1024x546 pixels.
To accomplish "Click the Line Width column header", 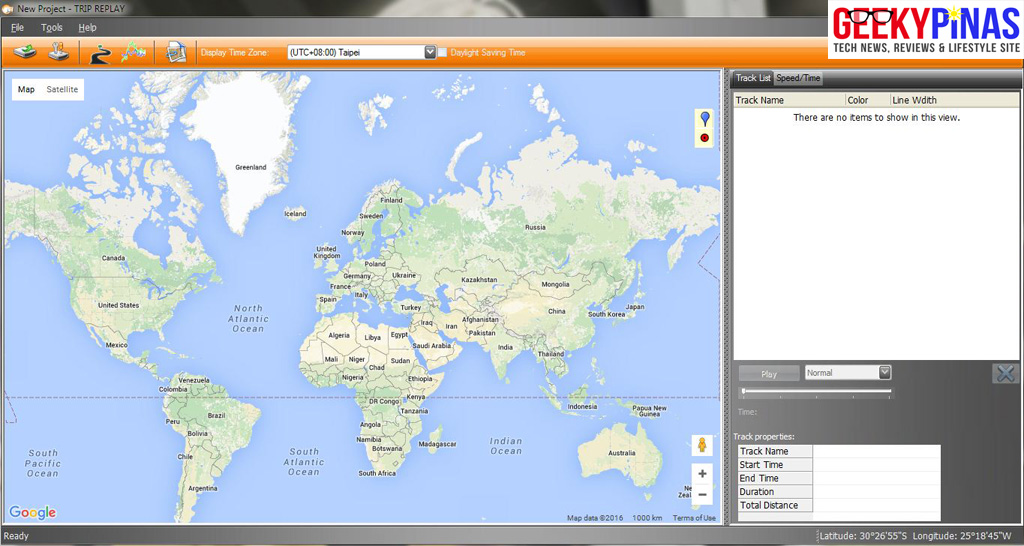I will (954, 100).
